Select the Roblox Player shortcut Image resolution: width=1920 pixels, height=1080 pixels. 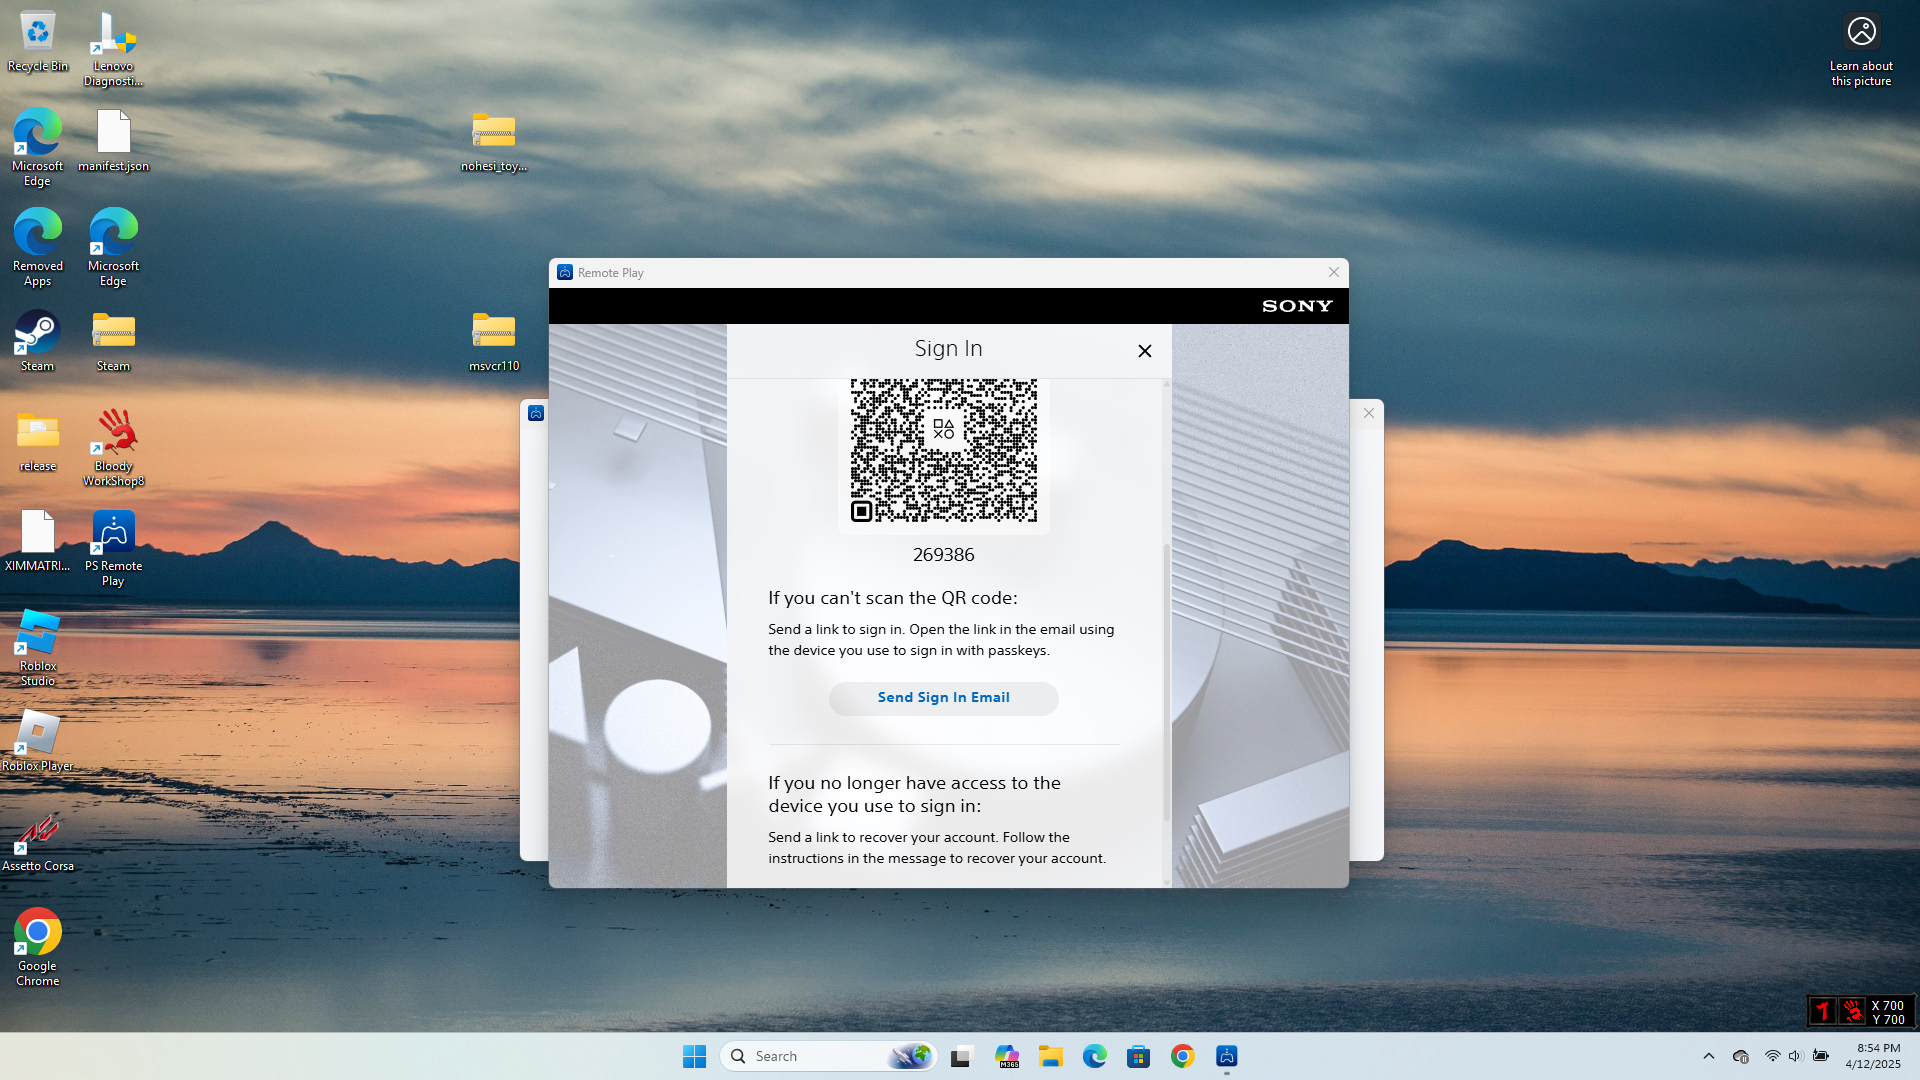tap(38, 741)
